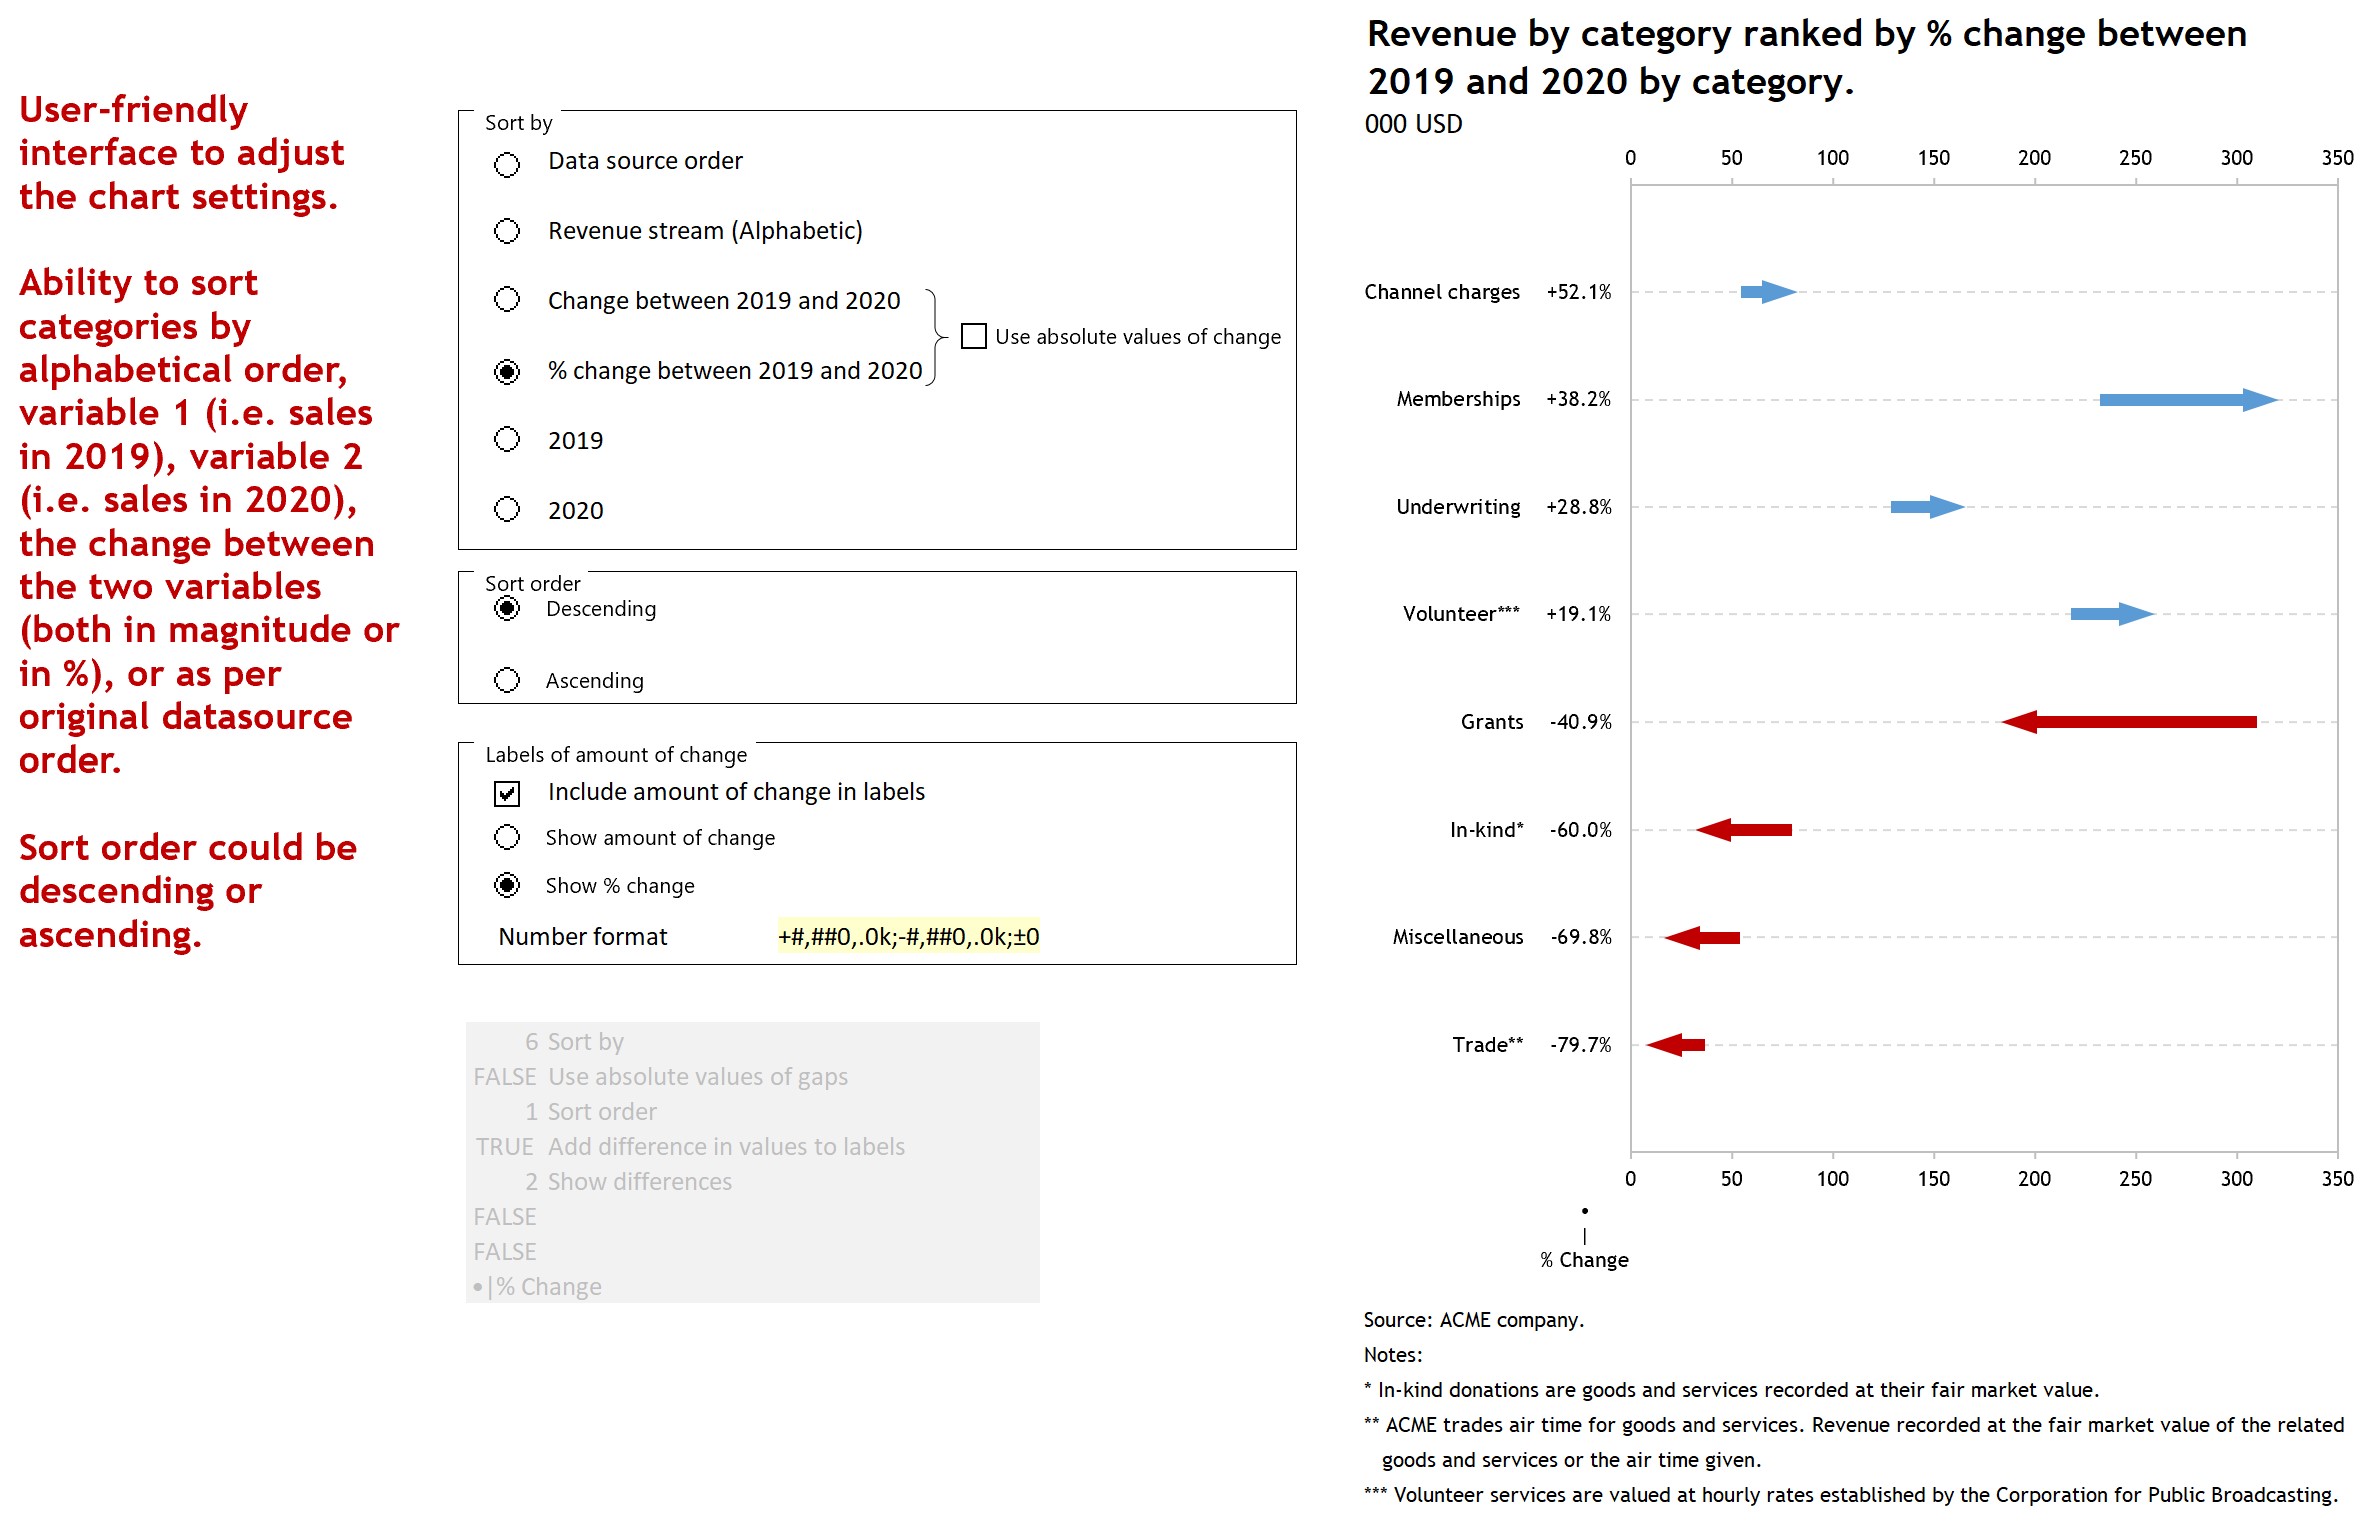2376x1522 pixels.
Task: Select the red Trade arrow
Action: pos(1675,1044)
